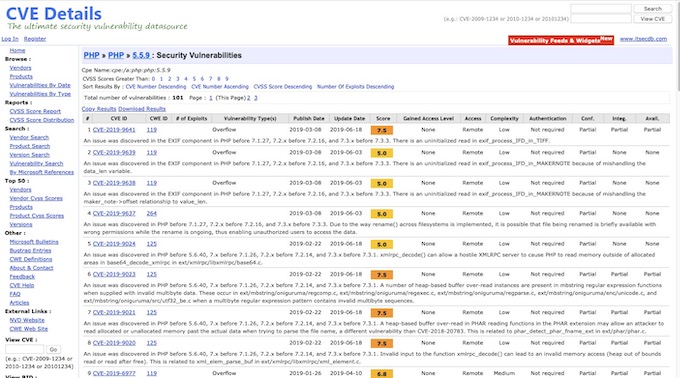Open the Feedback link
This screenshot has height=378, width=680.
click(22, 277)
